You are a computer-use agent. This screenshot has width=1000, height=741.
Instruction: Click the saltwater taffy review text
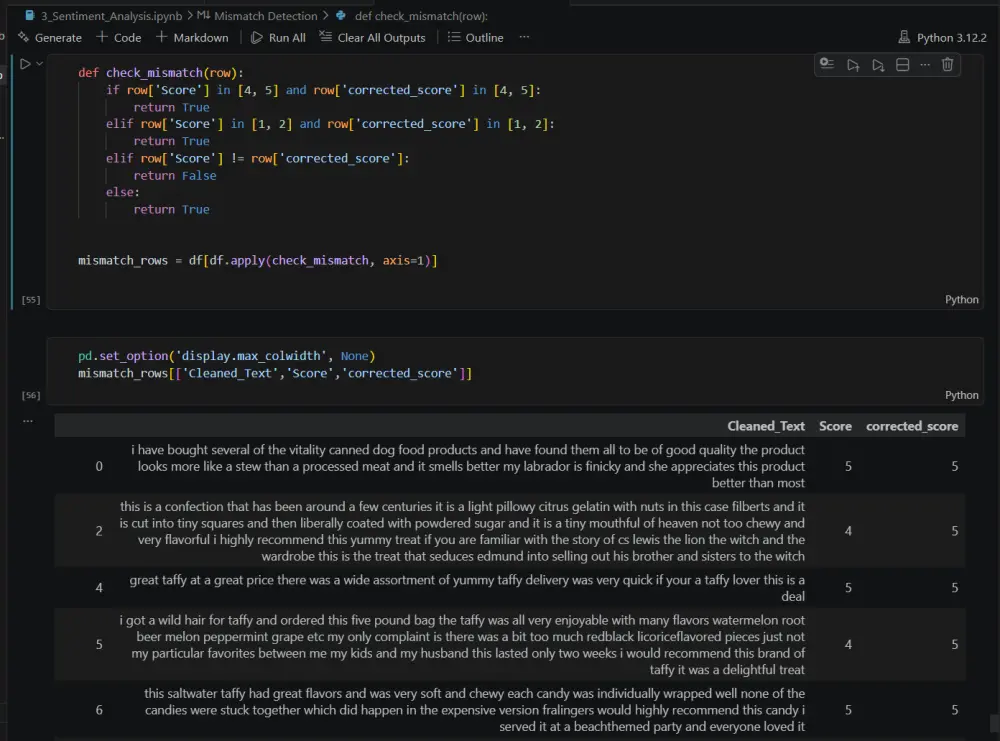[x=474, y=710]
